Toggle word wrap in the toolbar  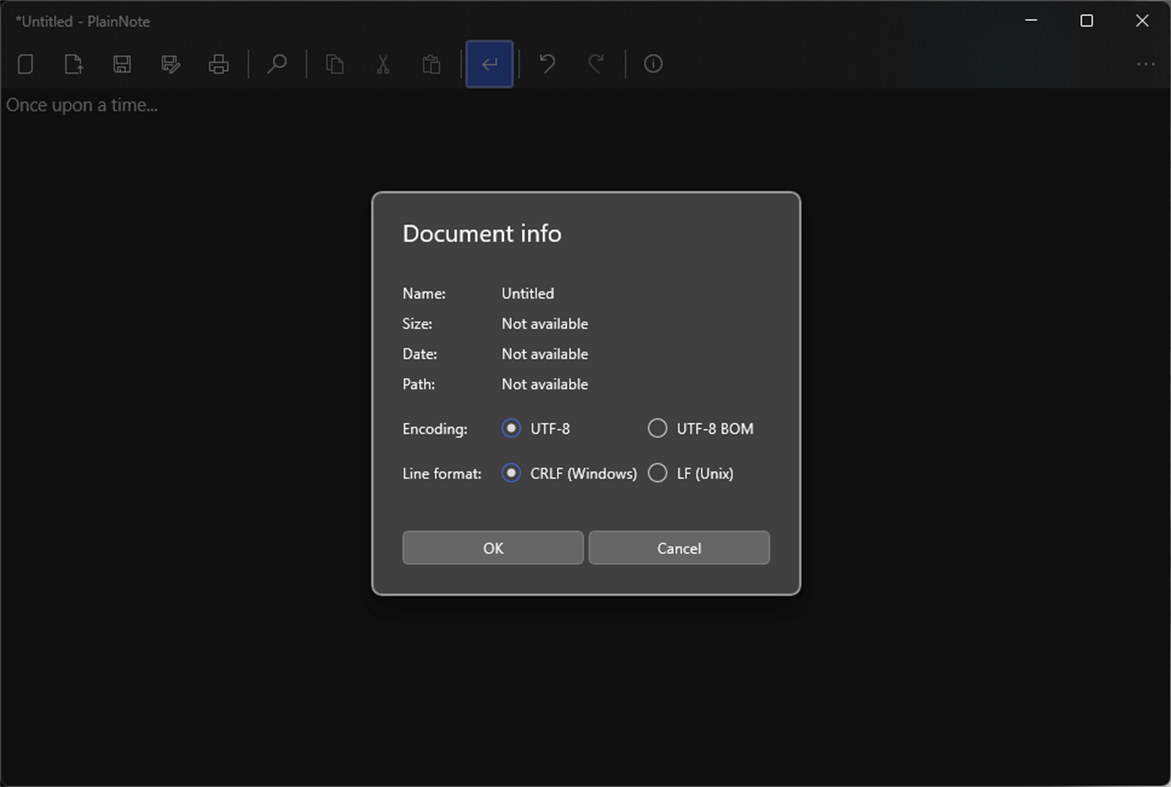pos(488,63)
